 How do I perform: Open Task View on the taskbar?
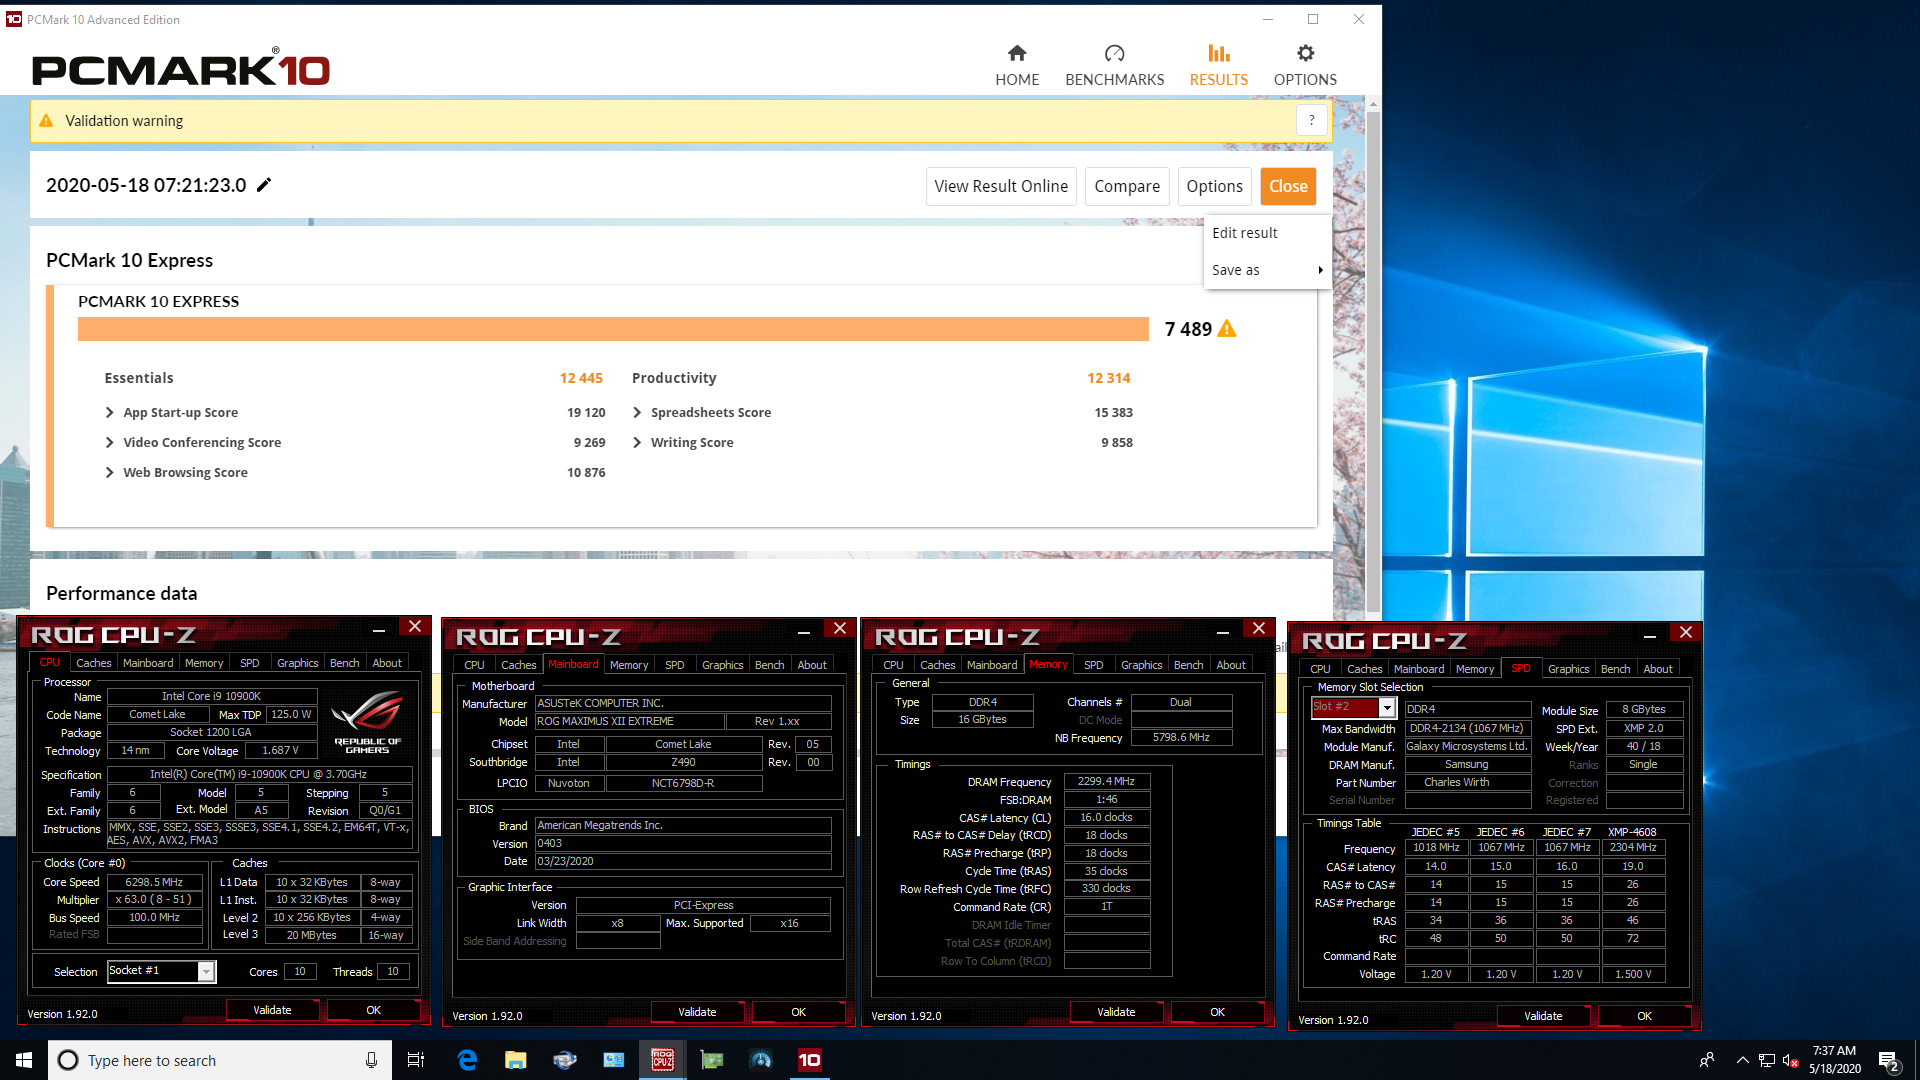[416, 1060]
